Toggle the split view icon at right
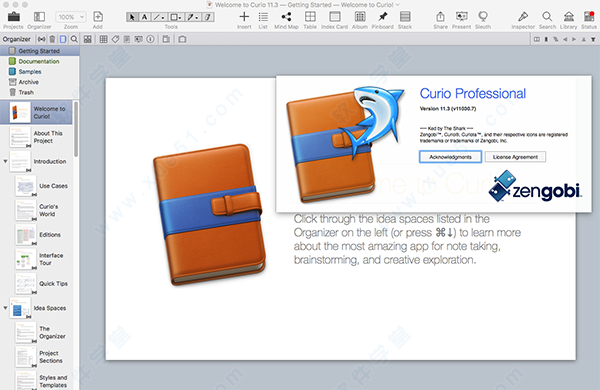600x390 pixels. pyautogui.click(x=537, y=39)
